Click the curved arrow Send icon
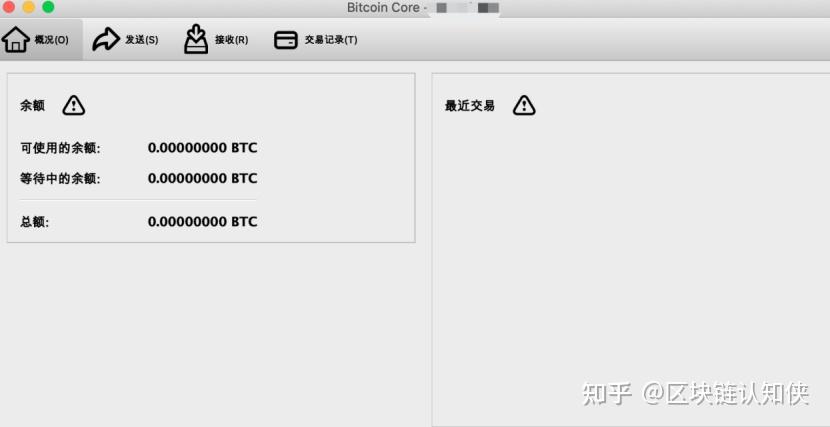The width and height of the screenshot is (830, 427). point(106,40)
